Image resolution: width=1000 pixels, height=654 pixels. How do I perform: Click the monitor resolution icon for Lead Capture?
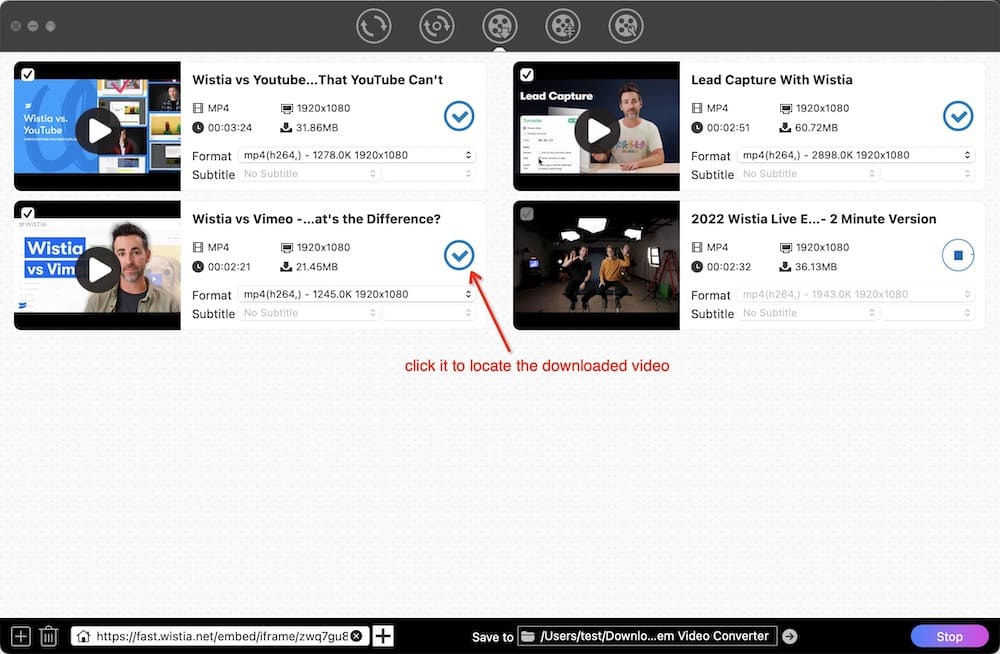(x=786, y=108)
